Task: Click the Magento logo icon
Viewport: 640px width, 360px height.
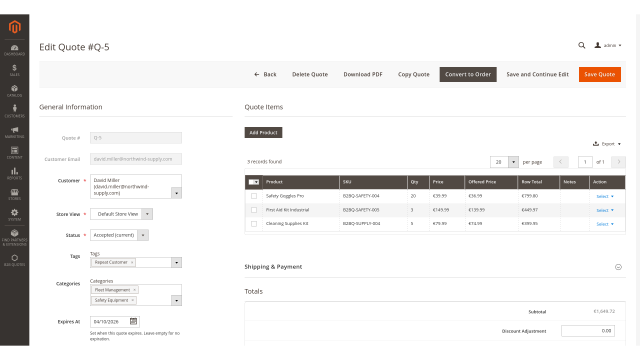Action: coord(15,27)
